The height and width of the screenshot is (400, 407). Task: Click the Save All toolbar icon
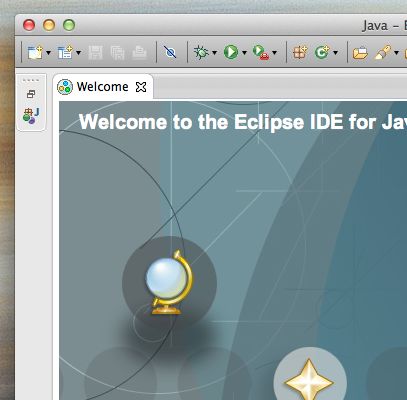[117, 53]
